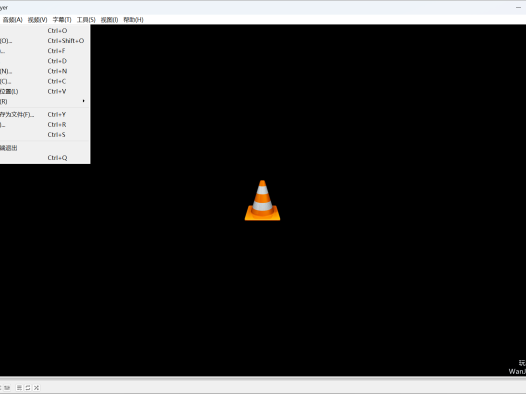526x394 pixels.
Task: Toggle the loop repeat icon
Action: pos(28,388)
